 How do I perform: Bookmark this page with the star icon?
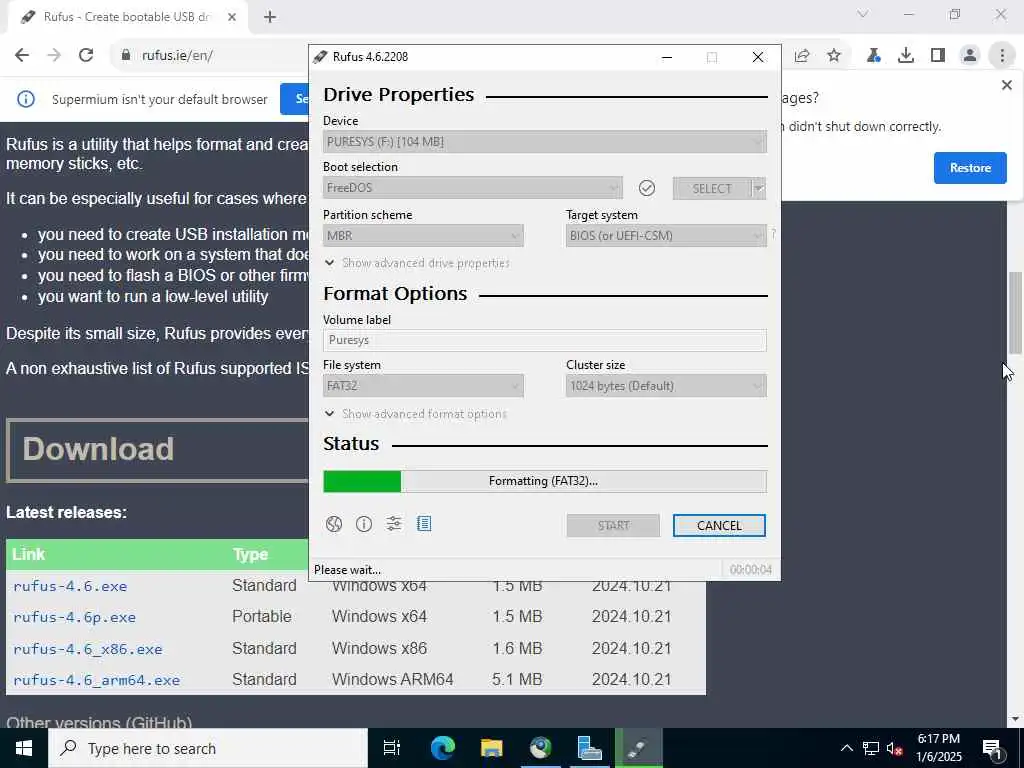tap(834, 56)
